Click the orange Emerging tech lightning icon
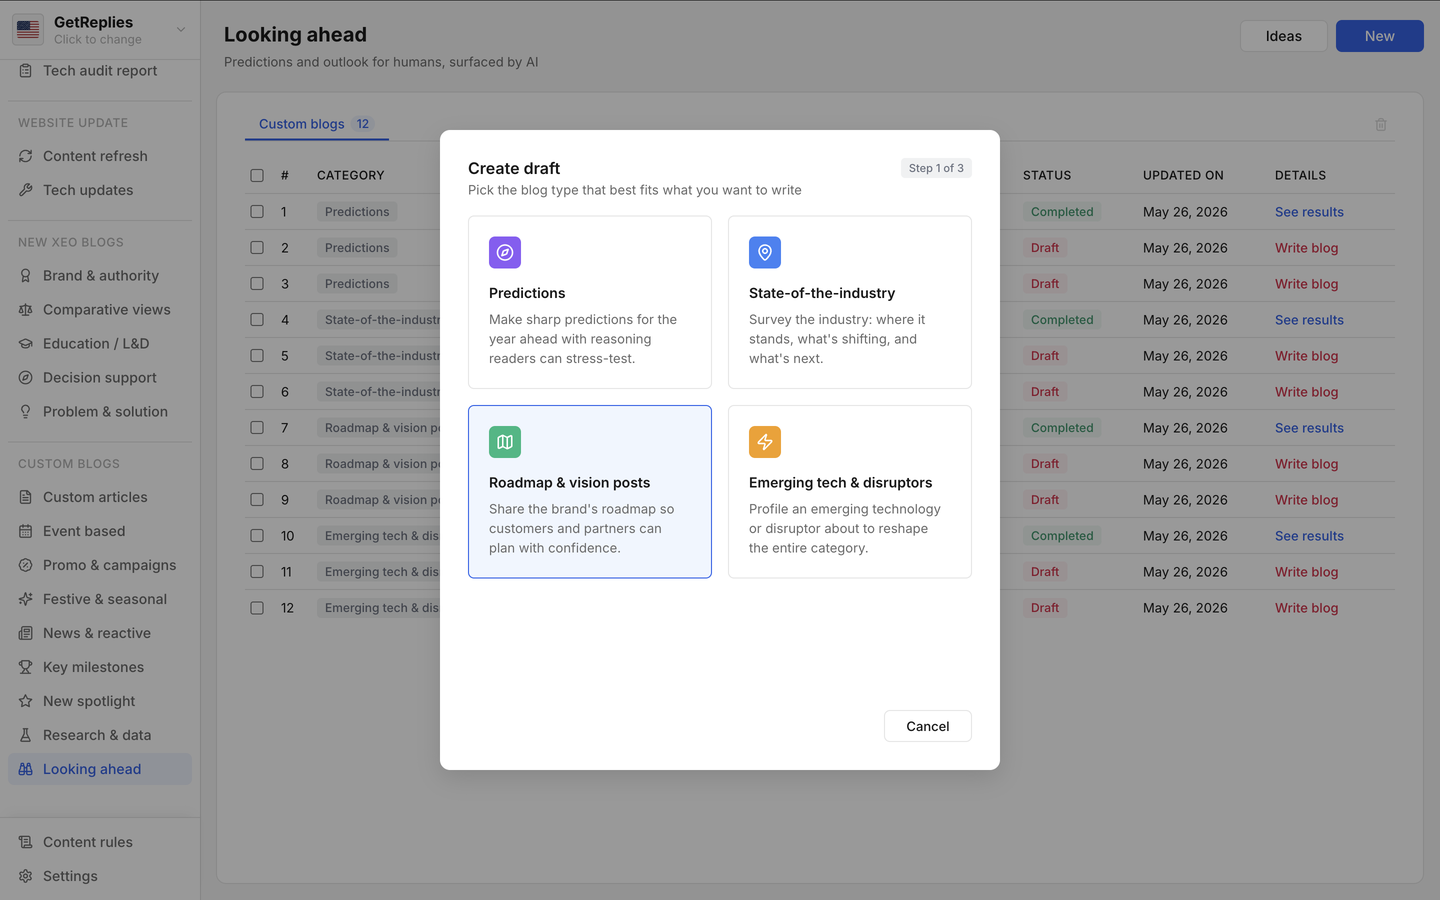The image size is (1440, 900). (x=765, y=442)
